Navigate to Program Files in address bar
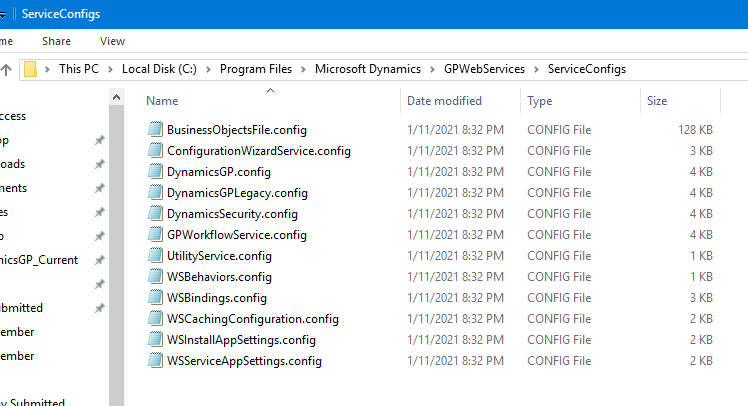Screen dimensions: 748x406 click(256, 69)
